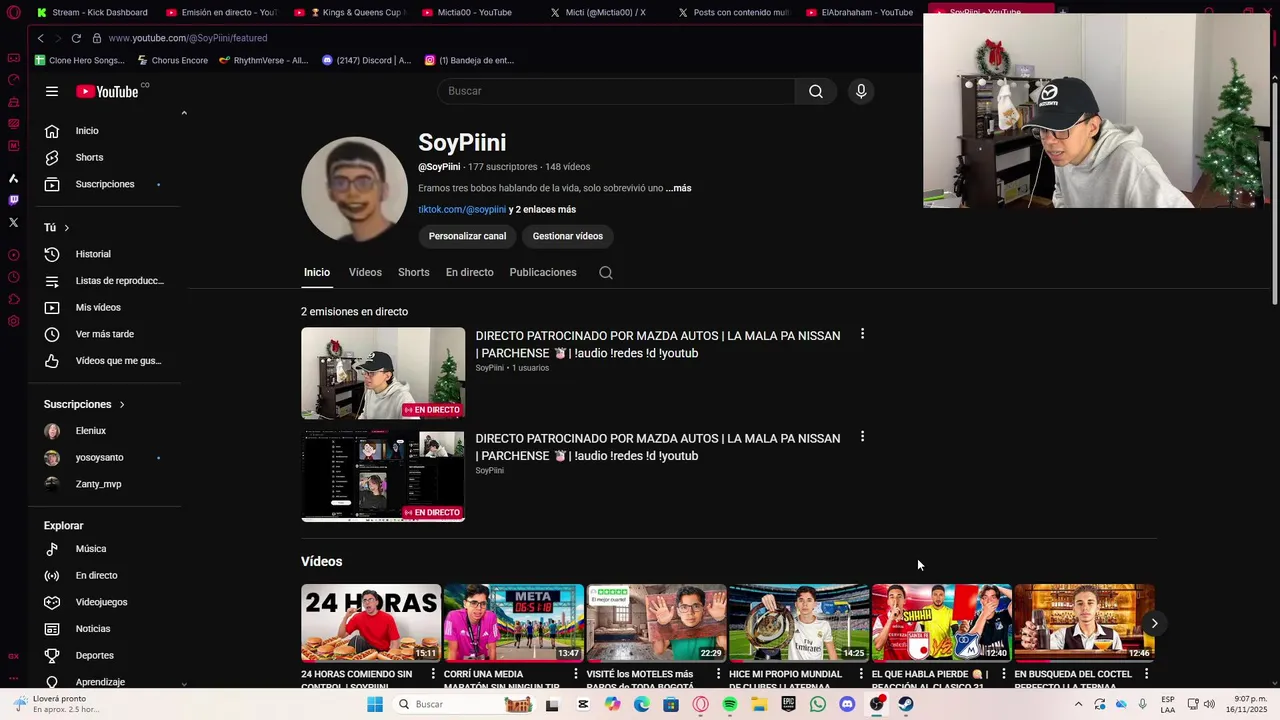Open menu for HICE MI PROPIO MUNDIAL video
This screenshot has height=720, width=1280.
point(861,674)
